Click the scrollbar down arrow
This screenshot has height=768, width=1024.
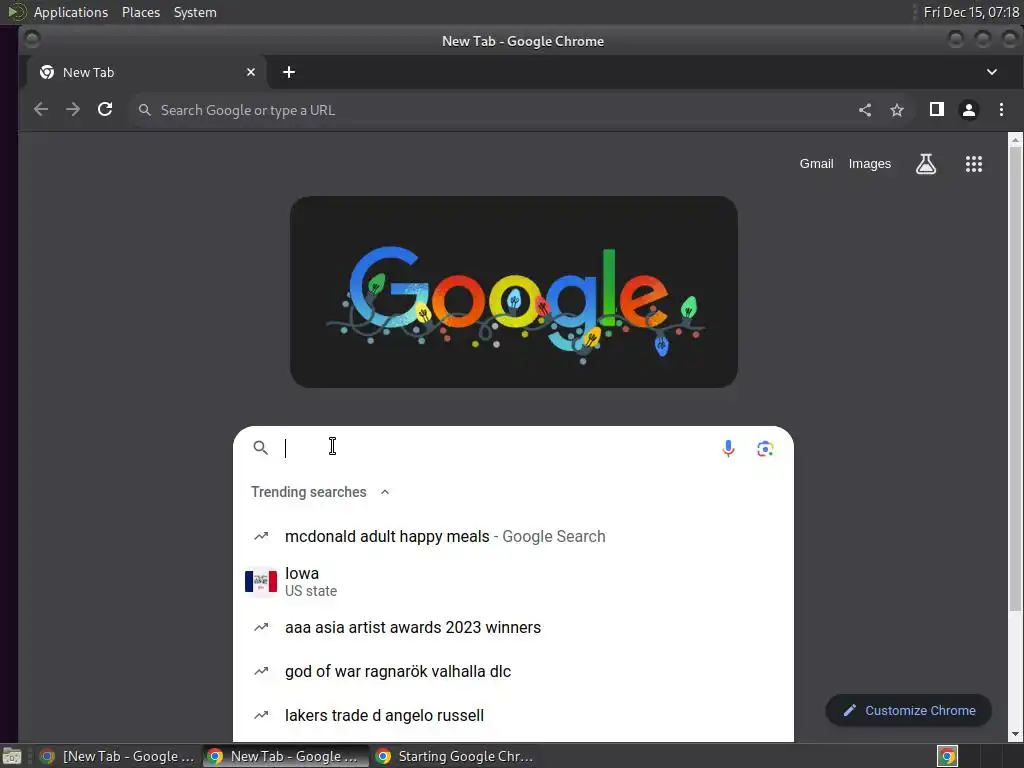1015,733
